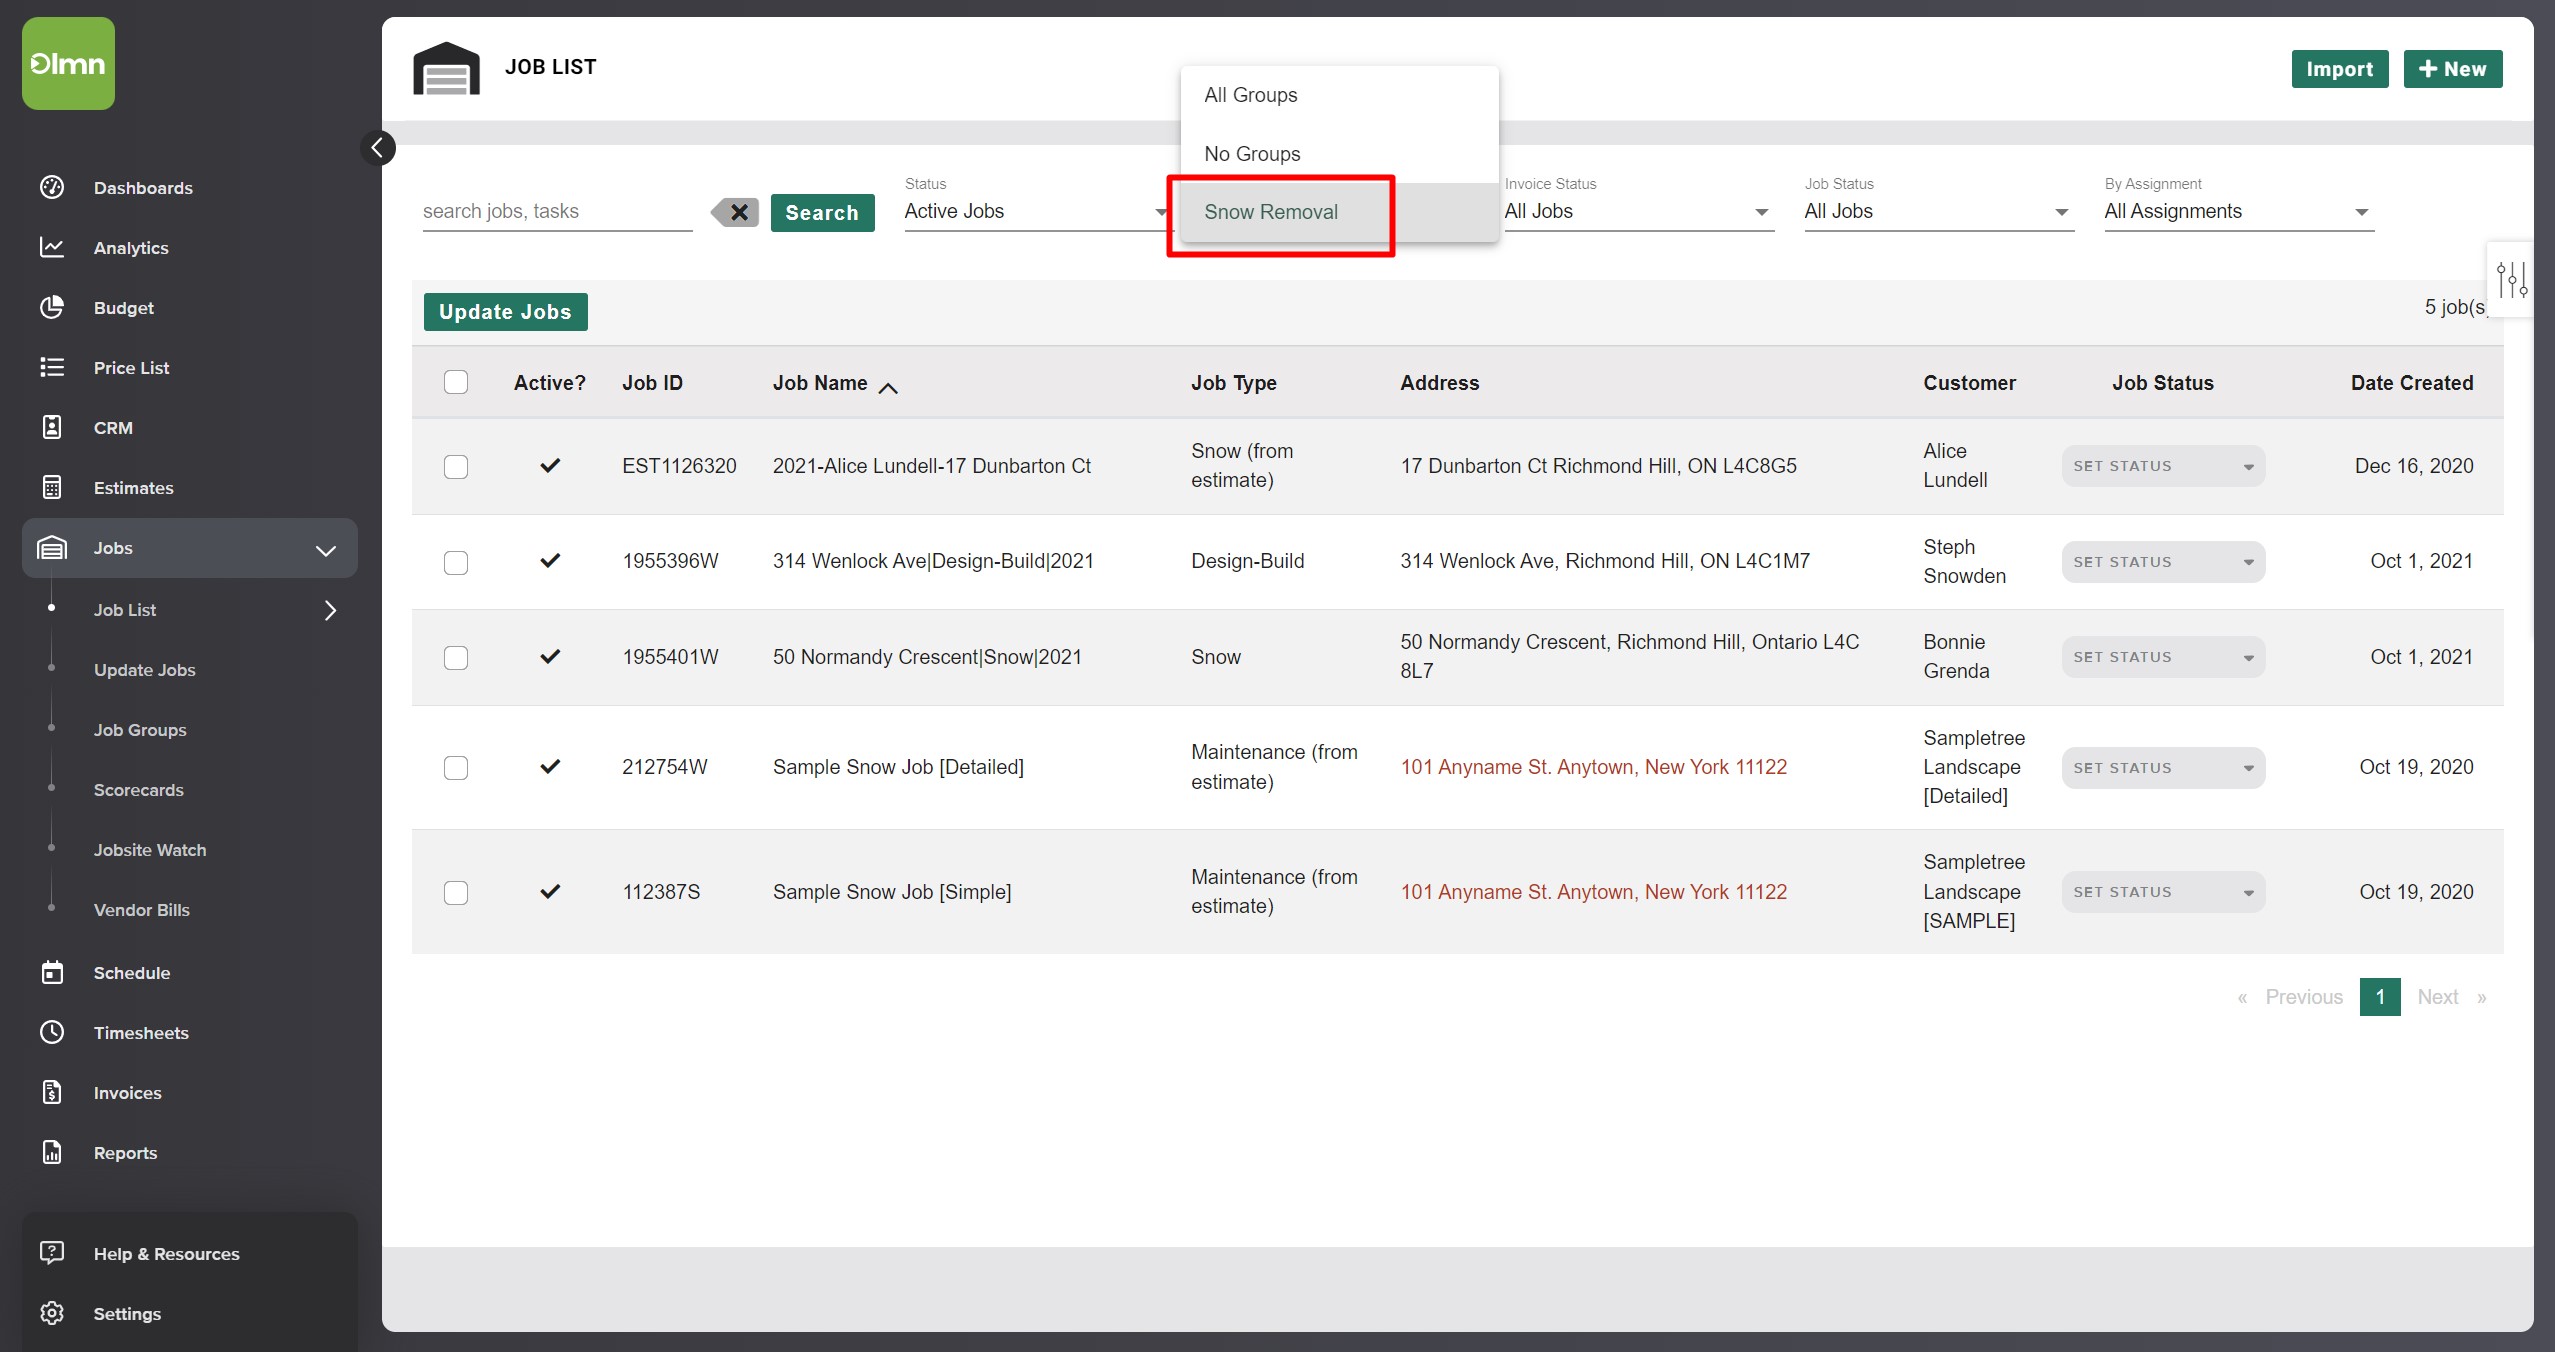Open Budget pie icon
Image resolution: width=2555 pixels, height=1352 pixels.
click(52, 307)
